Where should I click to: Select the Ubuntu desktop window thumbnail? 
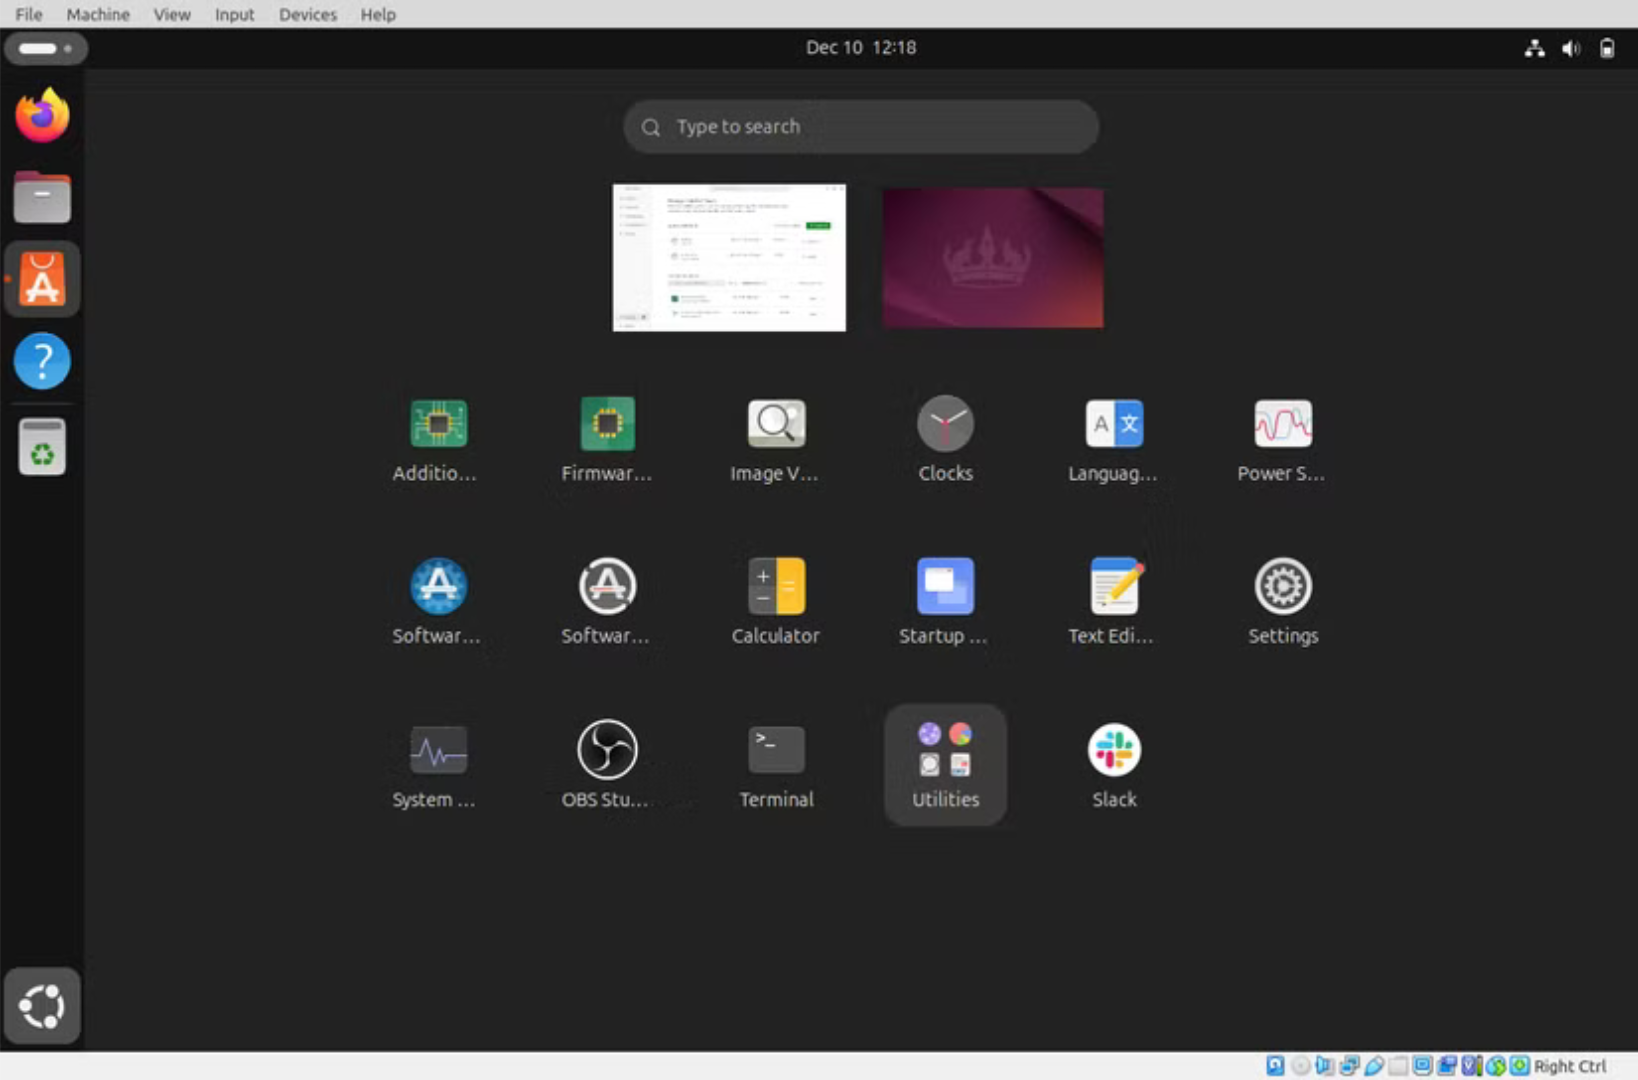click(991, 257)
